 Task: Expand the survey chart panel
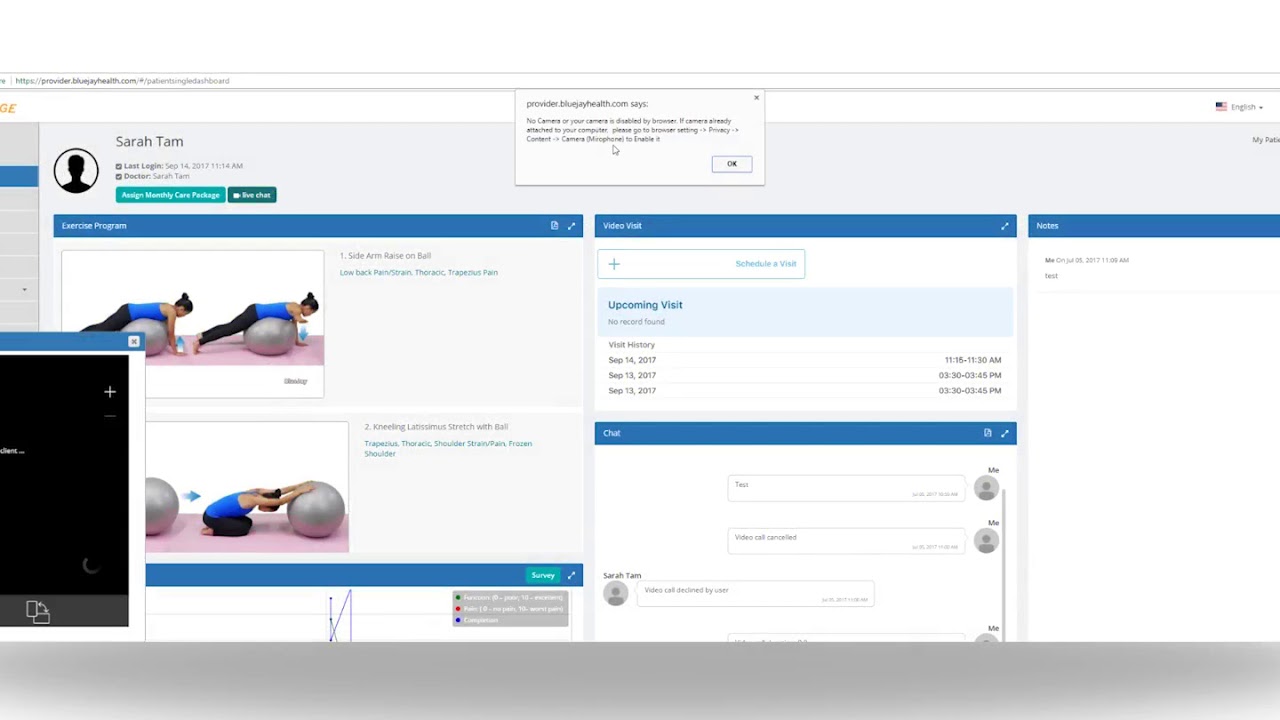(572, 575)
